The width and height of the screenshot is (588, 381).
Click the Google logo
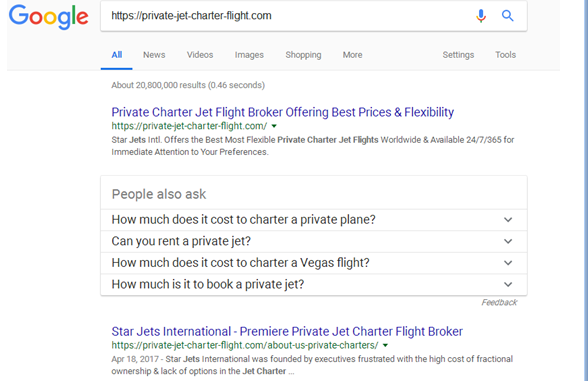click(x=49, y=16)
